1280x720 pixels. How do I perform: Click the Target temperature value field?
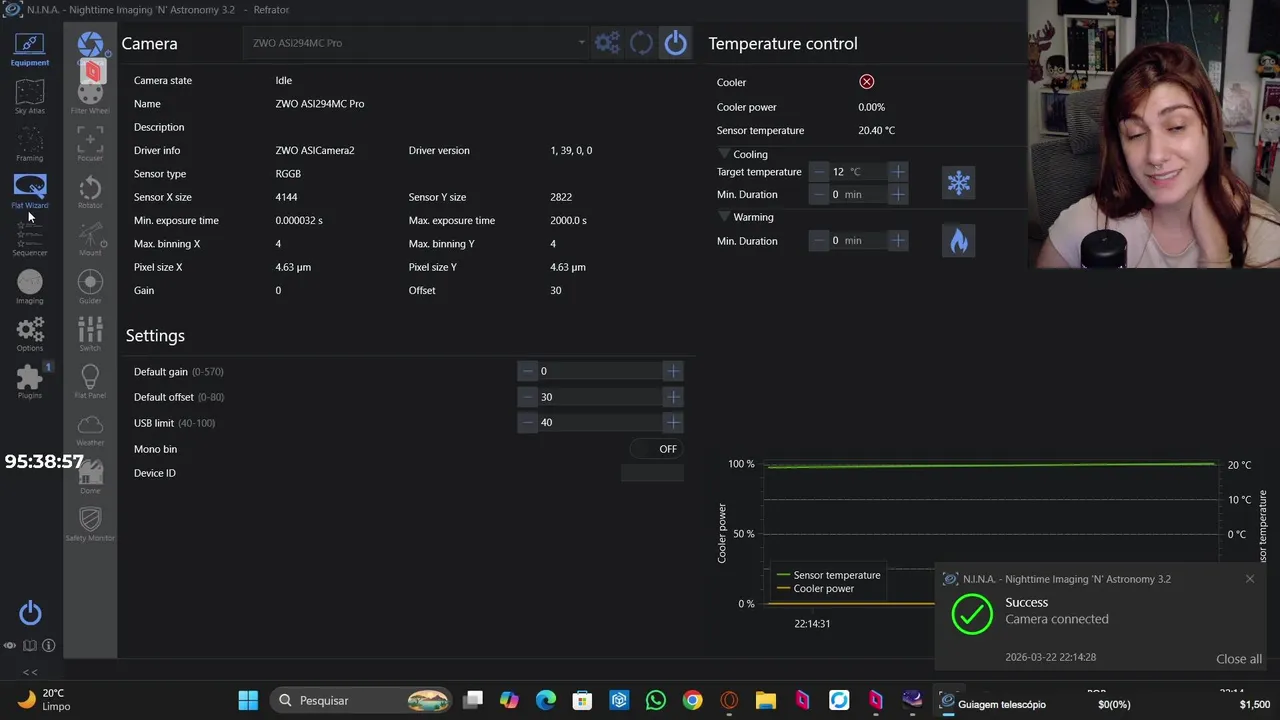(x=859, y=172)
